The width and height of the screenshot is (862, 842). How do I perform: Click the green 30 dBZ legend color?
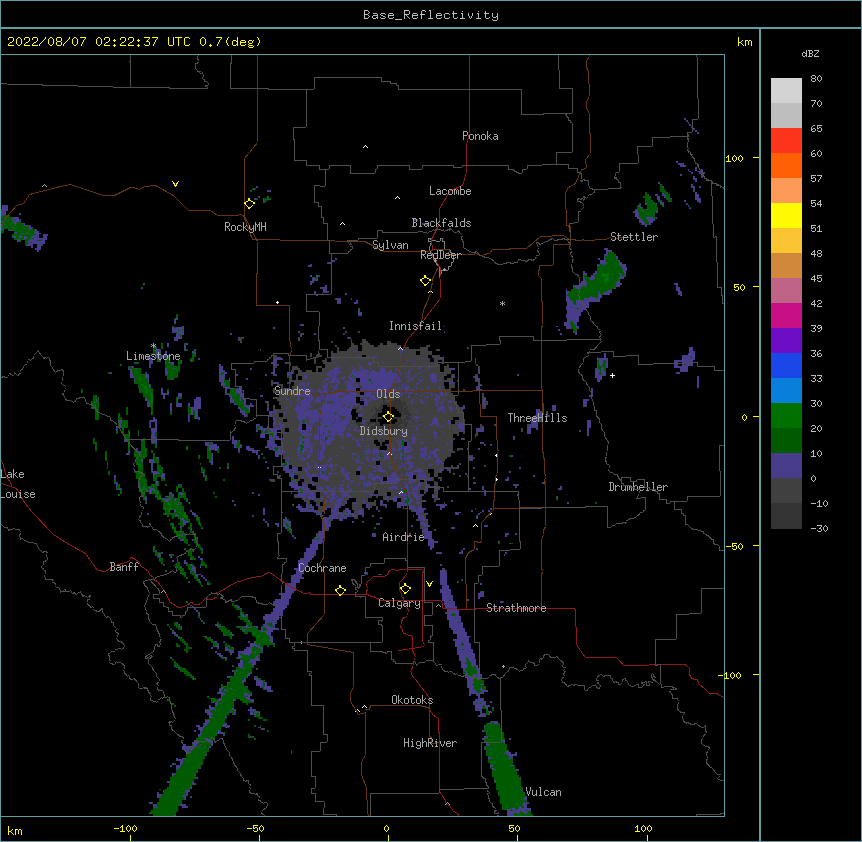[786, 416]
